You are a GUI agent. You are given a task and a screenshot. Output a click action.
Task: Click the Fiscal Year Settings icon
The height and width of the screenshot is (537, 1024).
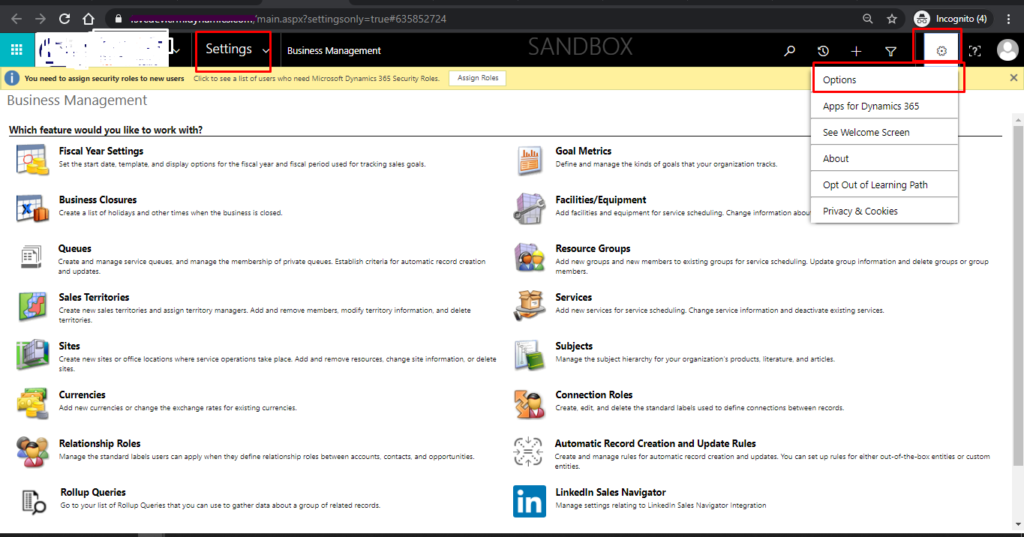(32, 159)
